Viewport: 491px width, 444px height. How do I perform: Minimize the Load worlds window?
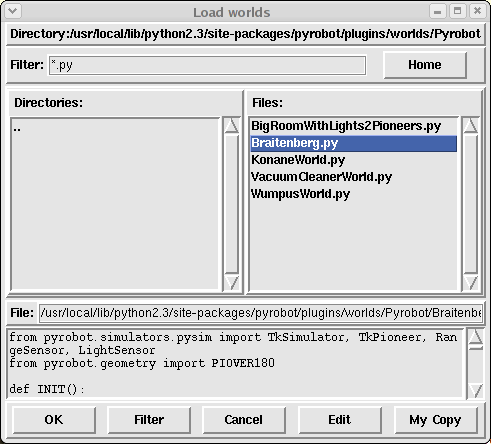coord(438,12)
